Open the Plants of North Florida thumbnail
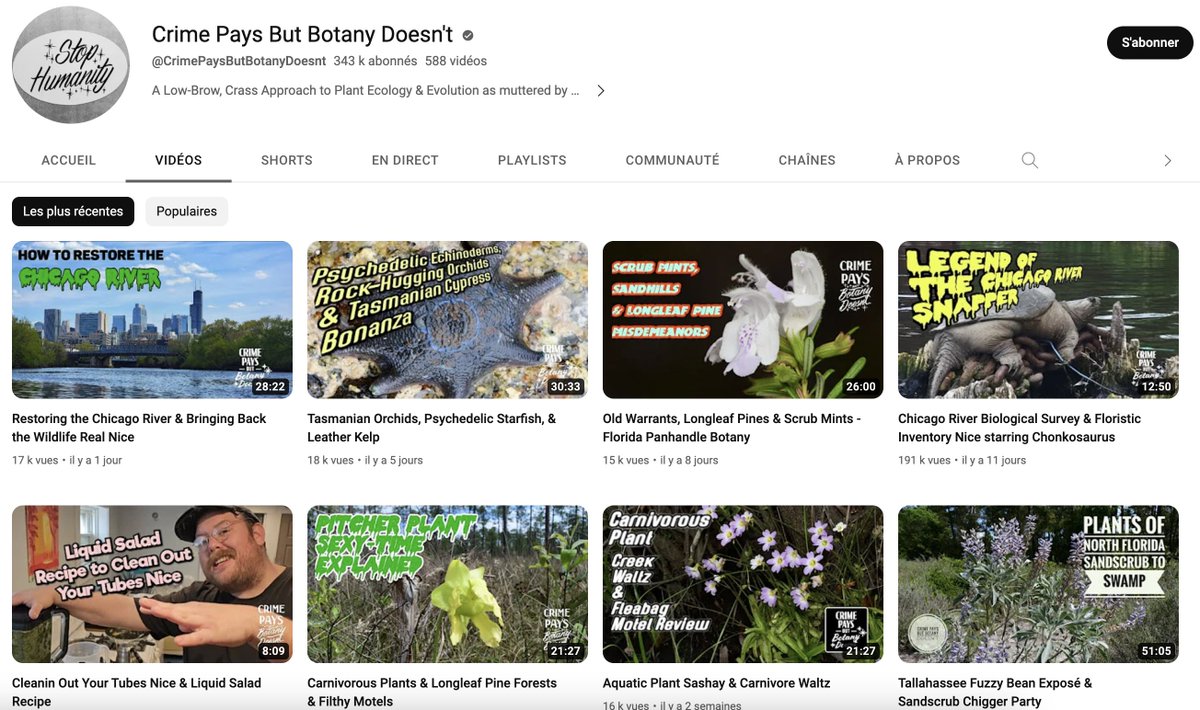Viewport: 1200px width, 710px height. (1038, 584)
